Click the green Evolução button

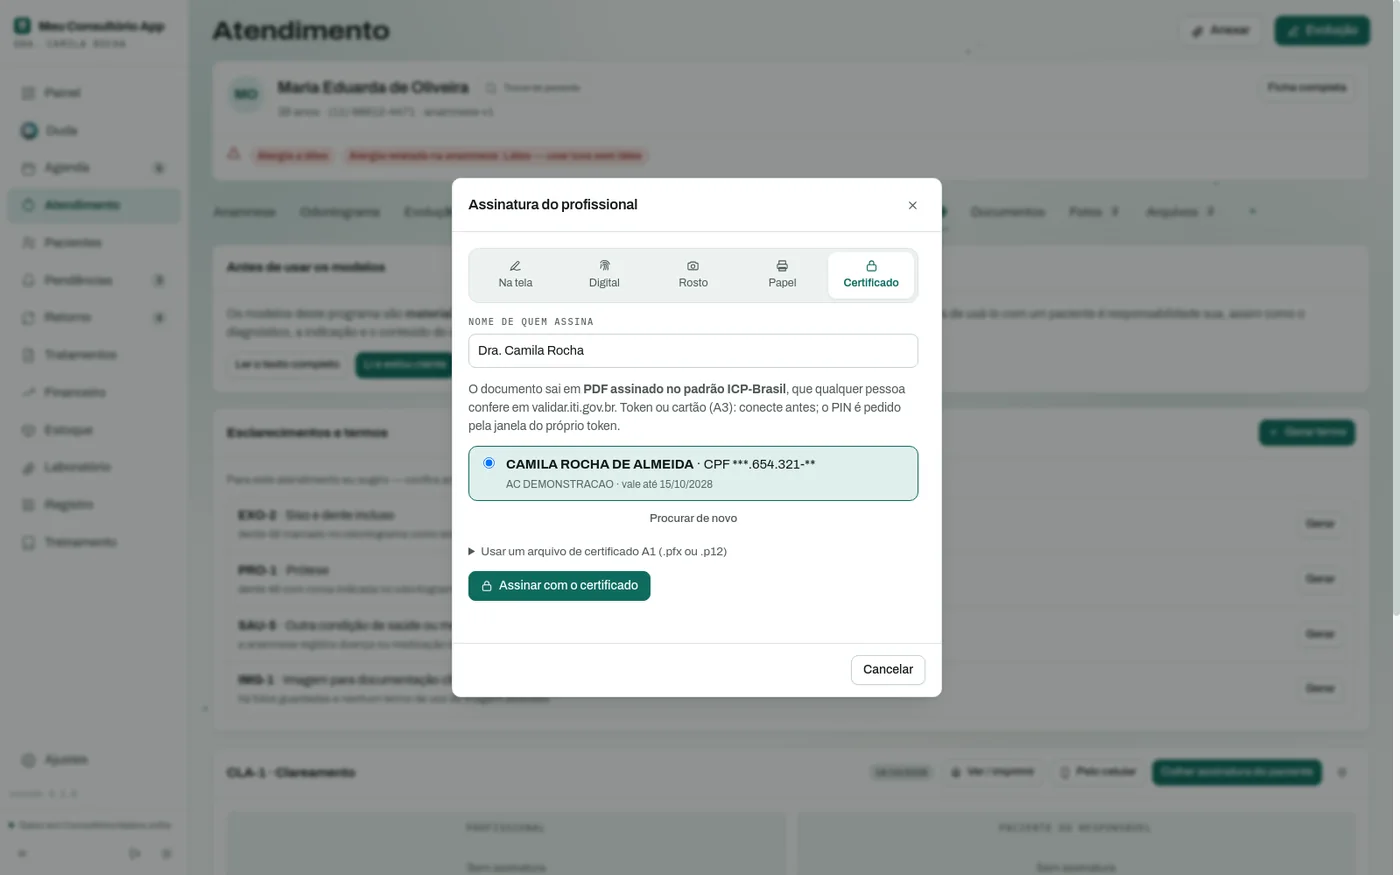pos(1321,31)
